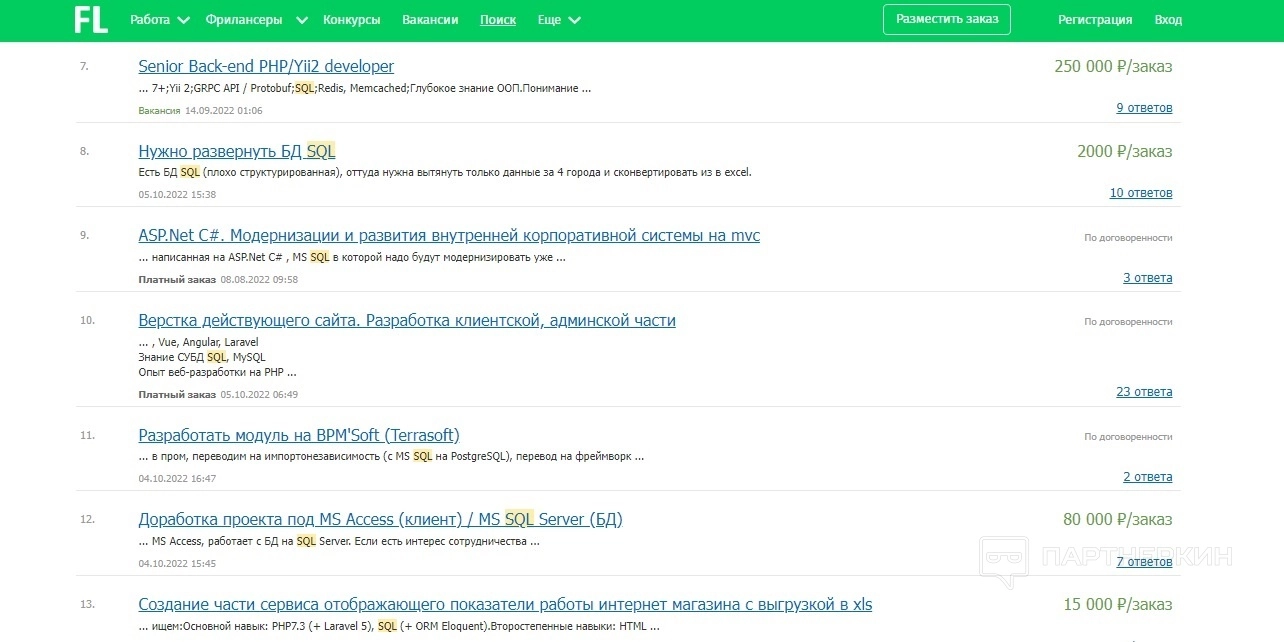Click the Регистрация link
1284x642 pixels.
(x=1095, y=20)
